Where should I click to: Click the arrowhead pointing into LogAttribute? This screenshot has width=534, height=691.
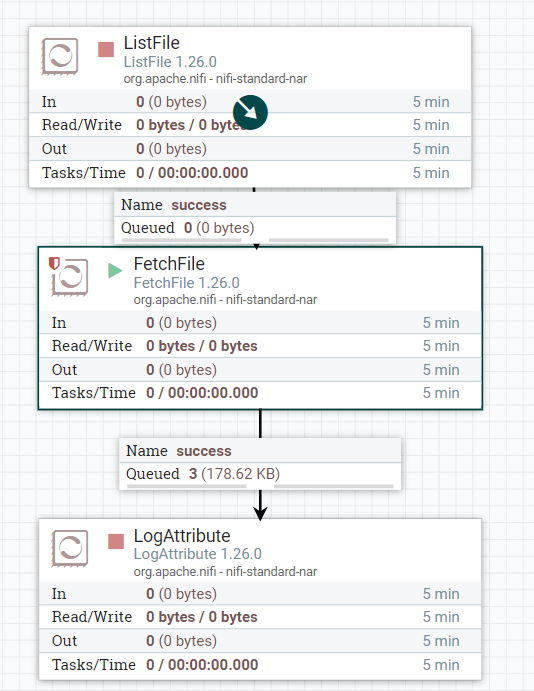click(260, 513)
